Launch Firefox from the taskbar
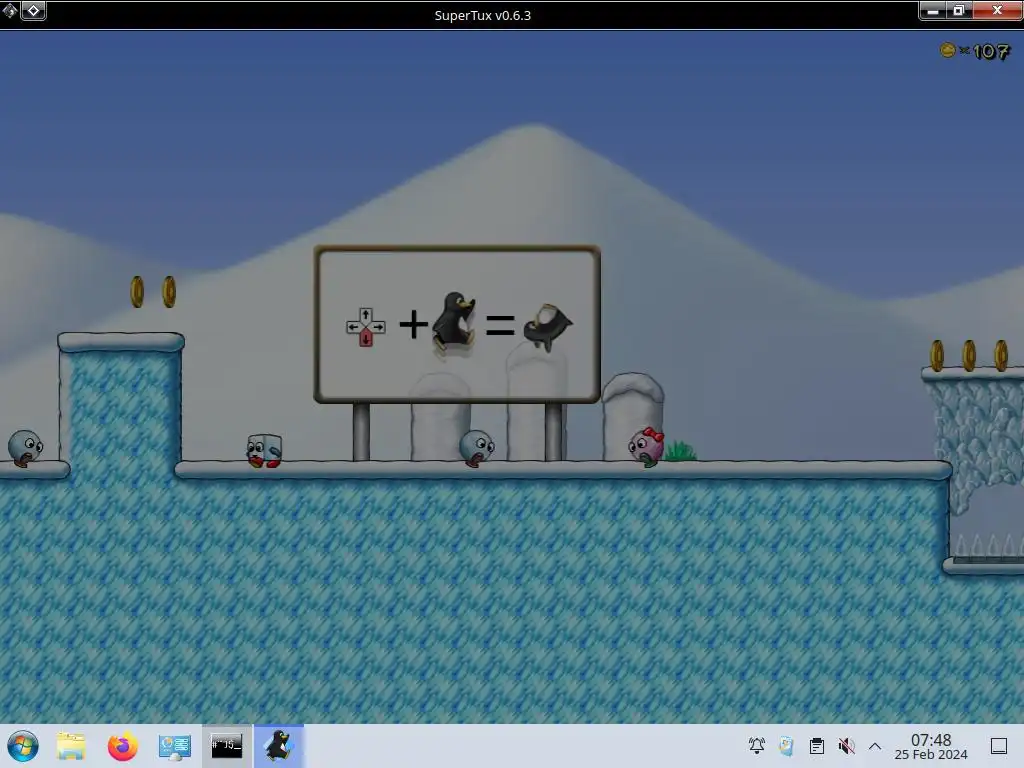 point(123,746)
